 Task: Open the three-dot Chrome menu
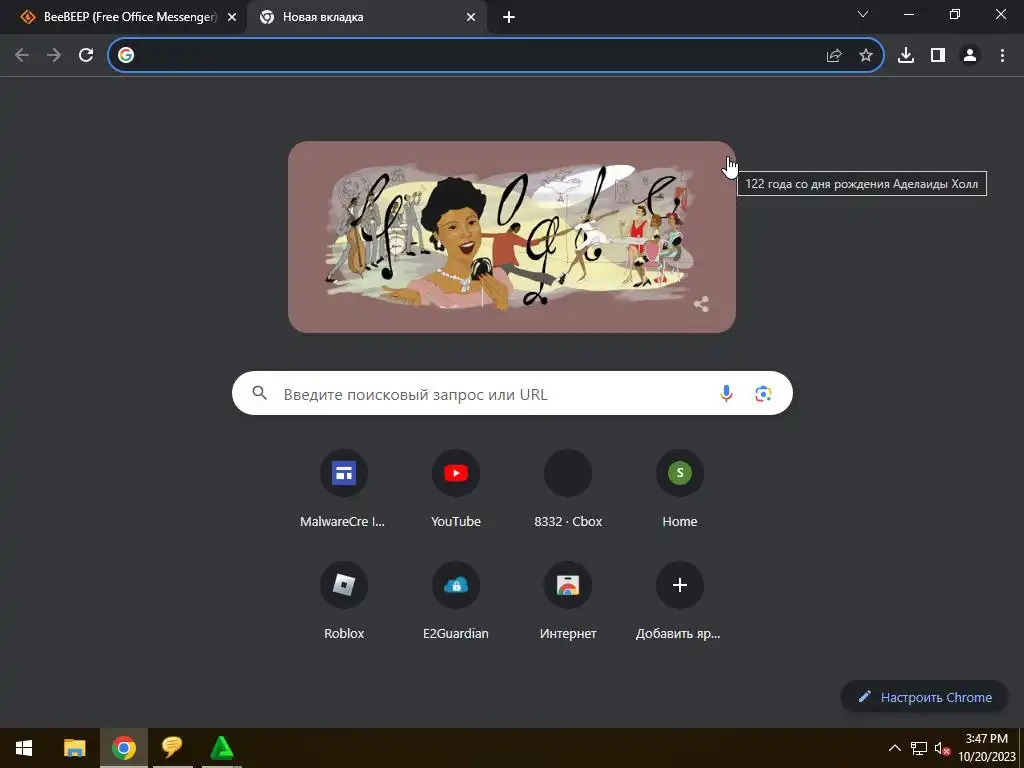tap(1002, 56)
